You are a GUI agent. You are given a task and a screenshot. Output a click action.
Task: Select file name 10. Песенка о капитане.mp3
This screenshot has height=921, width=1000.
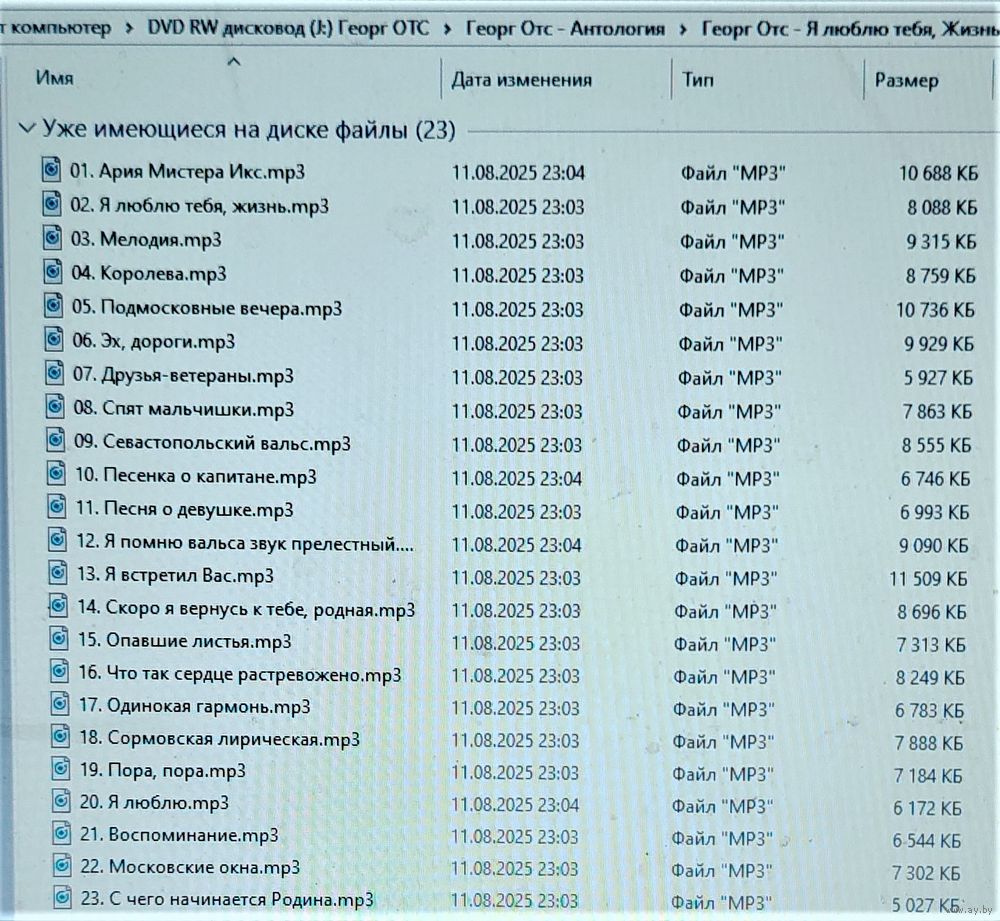196,476
